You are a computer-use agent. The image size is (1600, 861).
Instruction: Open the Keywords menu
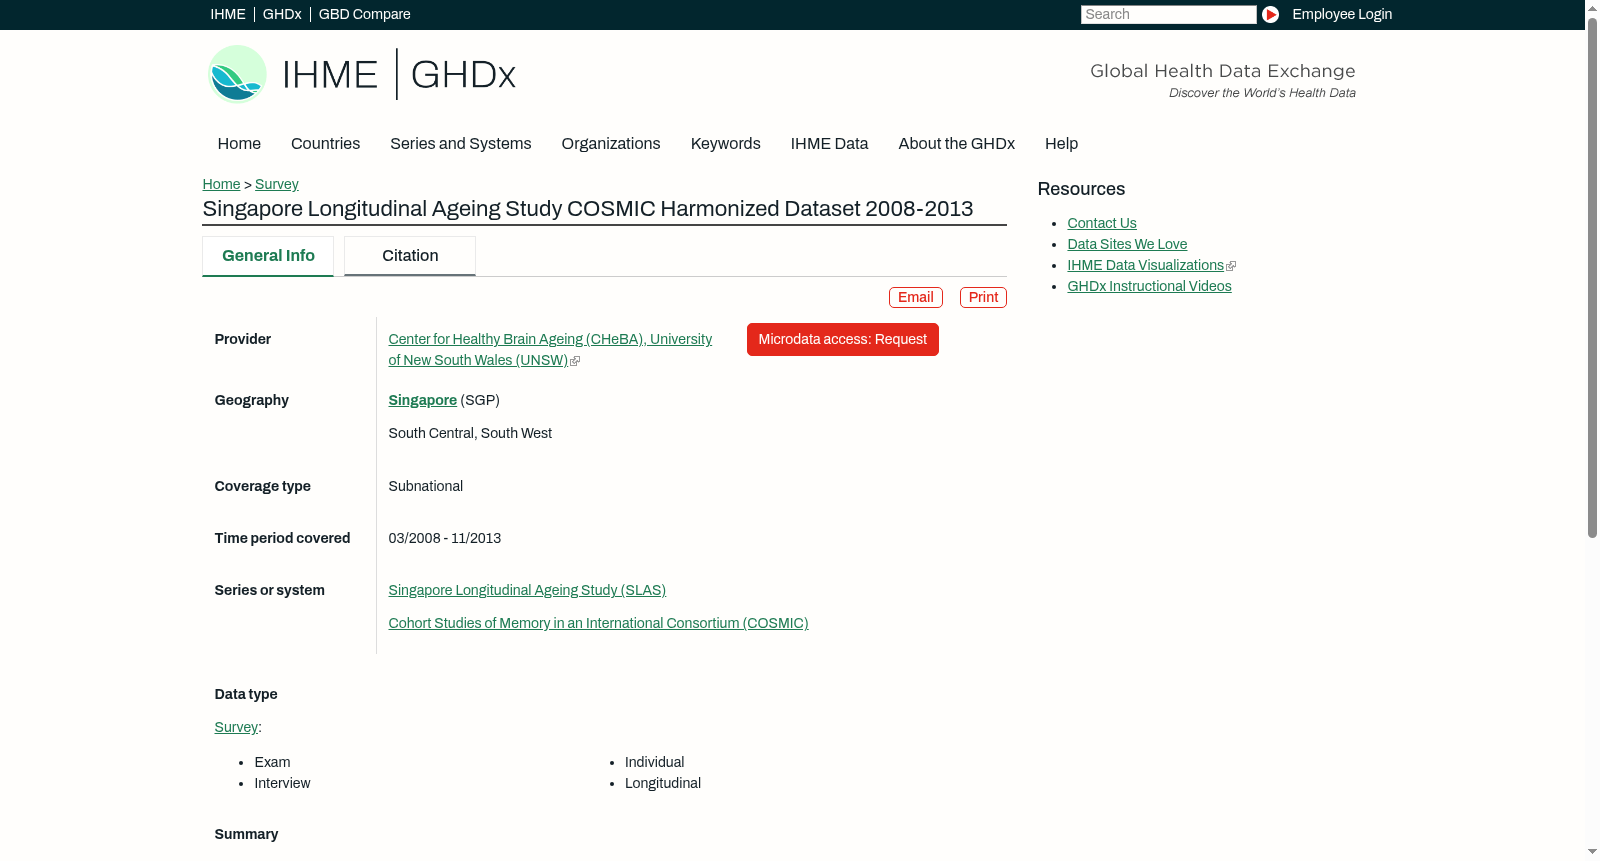pos(725,144)
